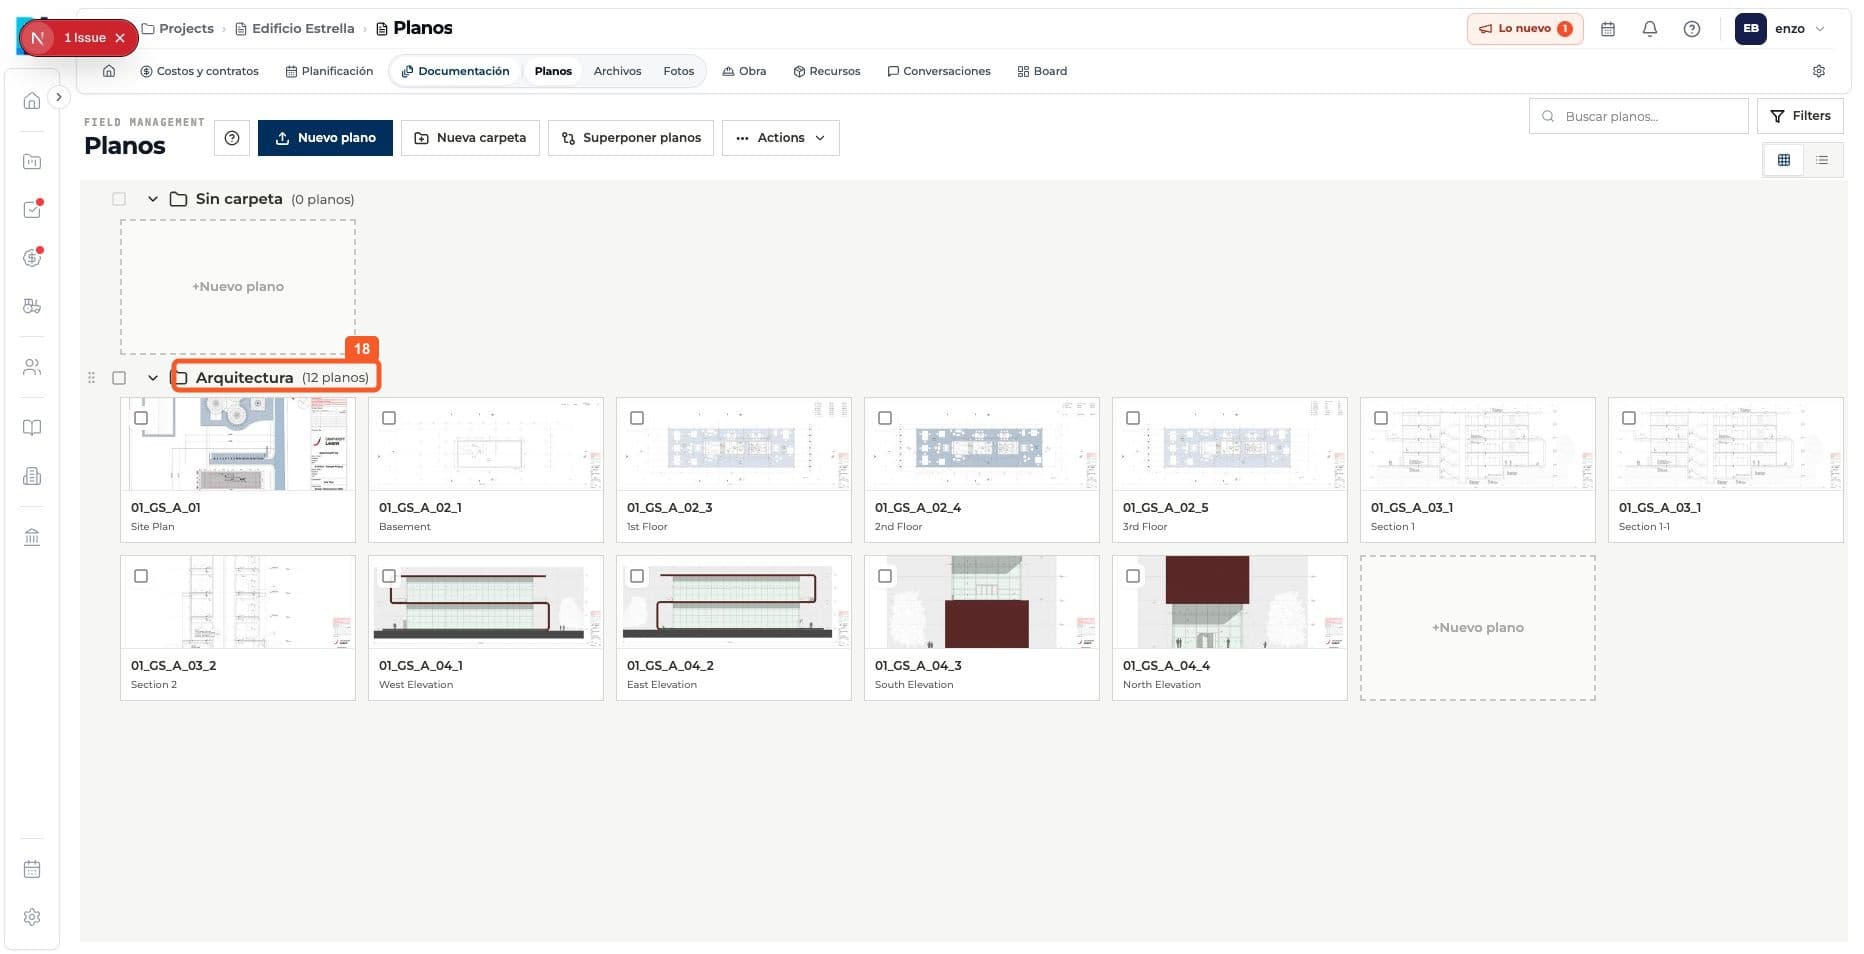Open the book icon in the left sidebar
Image resolution: width=1864 pixels, height=954 pixels.
pos(32,428)
